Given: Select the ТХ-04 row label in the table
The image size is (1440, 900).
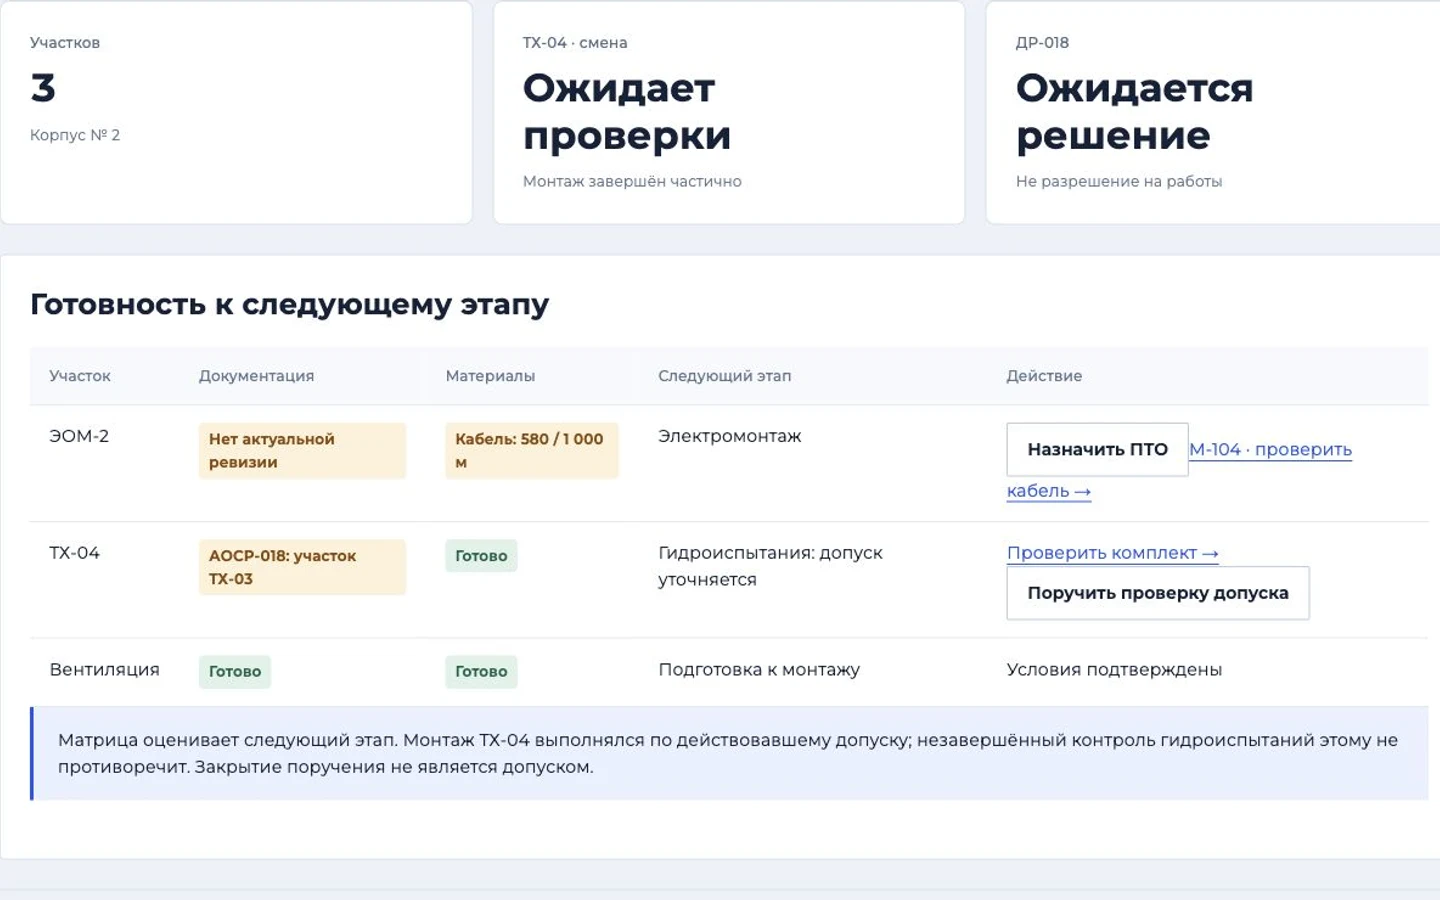Looking at the screenshot, I should click(x=75, y=553).
